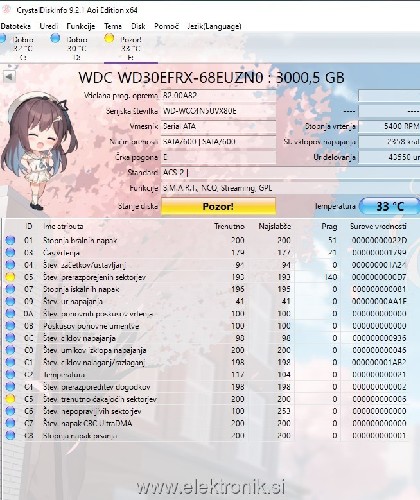Click the previous disk arrow button
Screen dimensions: 420x500
(9, 77)
